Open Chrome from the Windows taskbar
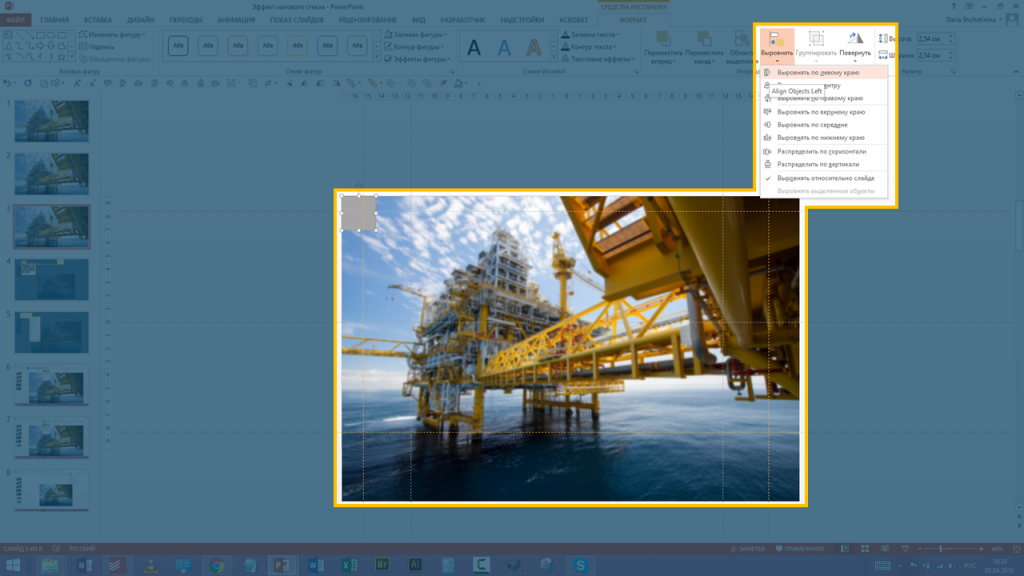Image resolution: width=1024 pixels, height=576 pixels. [216, 565]
